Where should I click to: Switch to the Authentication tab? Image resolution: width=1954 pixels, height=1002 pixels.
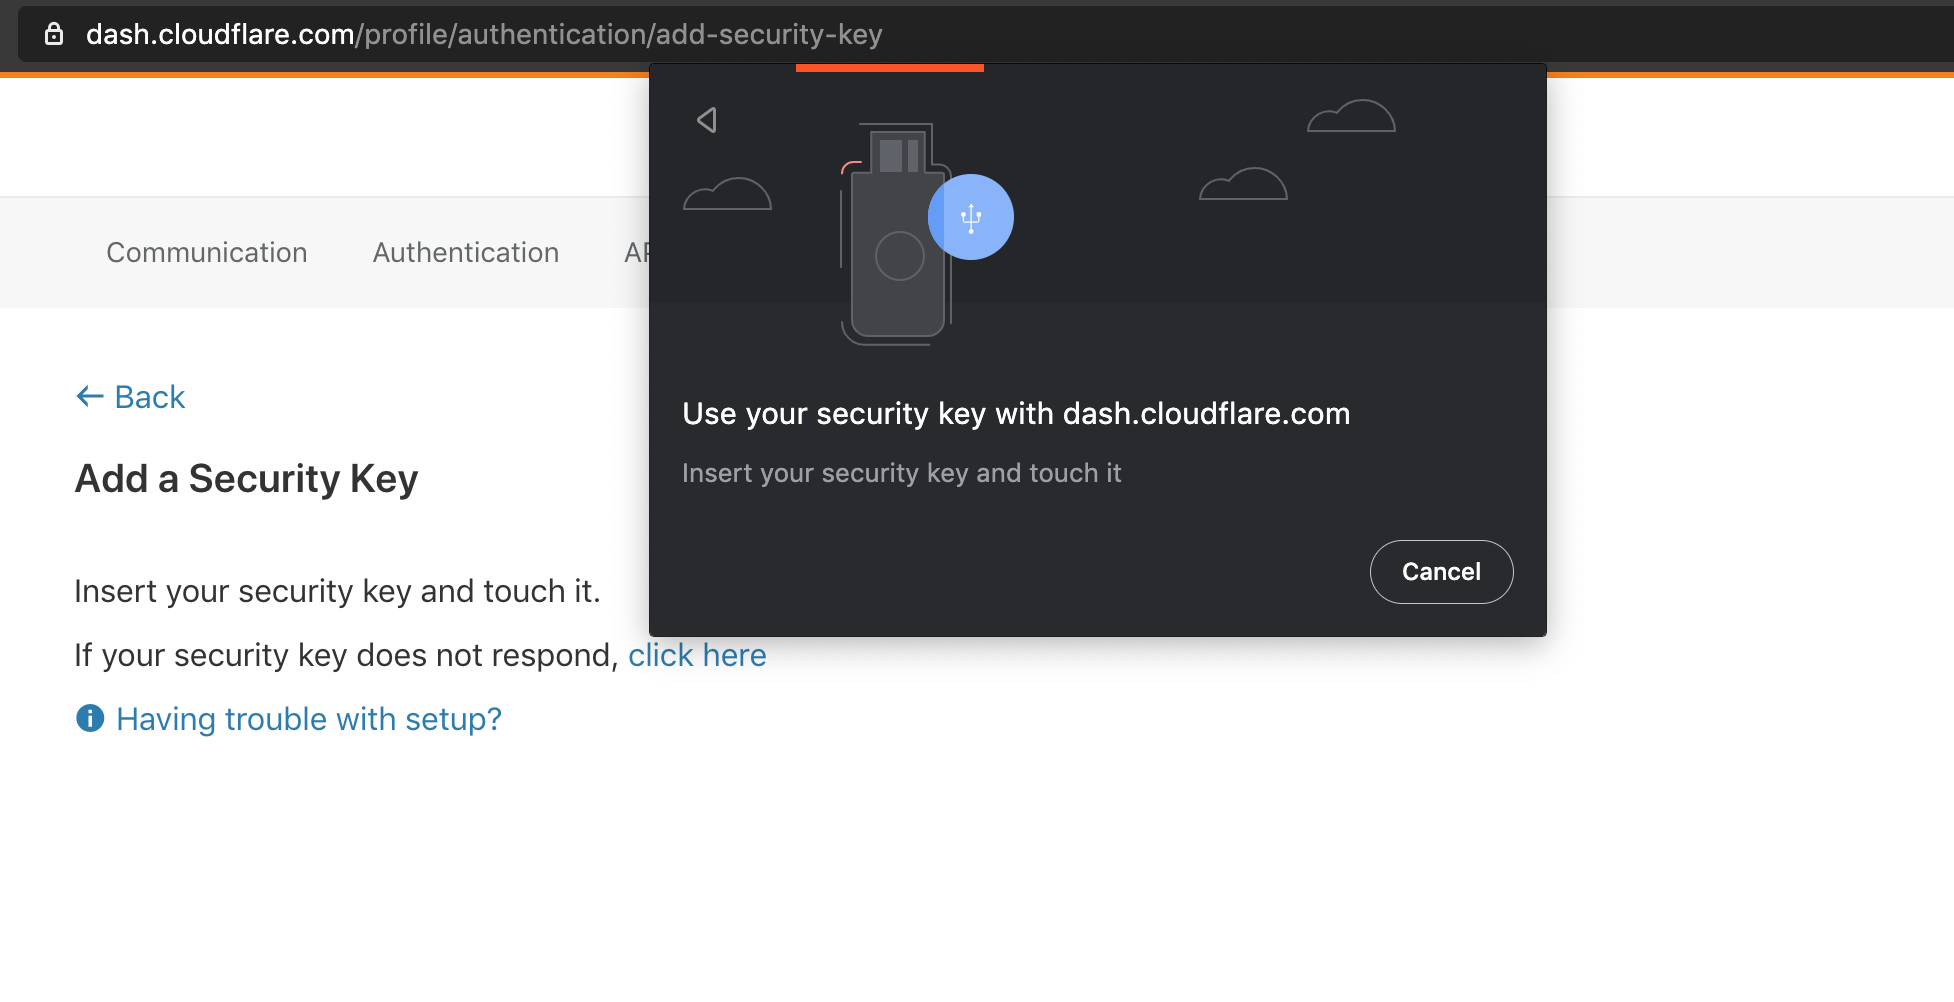[466, 252]
